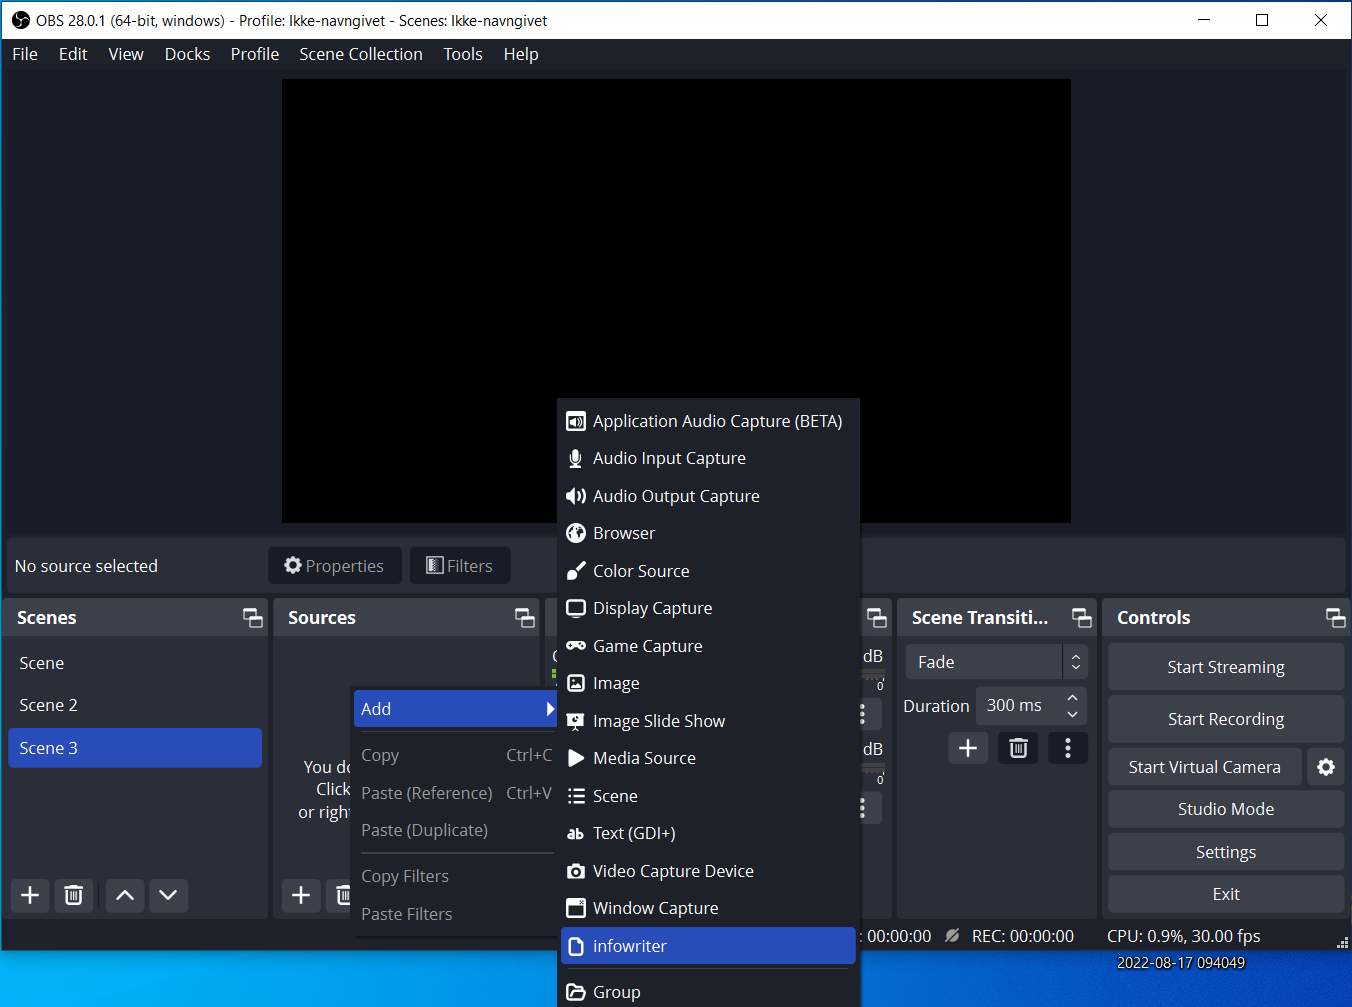The width and height of the screenshot is (1352, 1007).
Task: Open the Fade transition dropdown
Action: tap(997, 662)
